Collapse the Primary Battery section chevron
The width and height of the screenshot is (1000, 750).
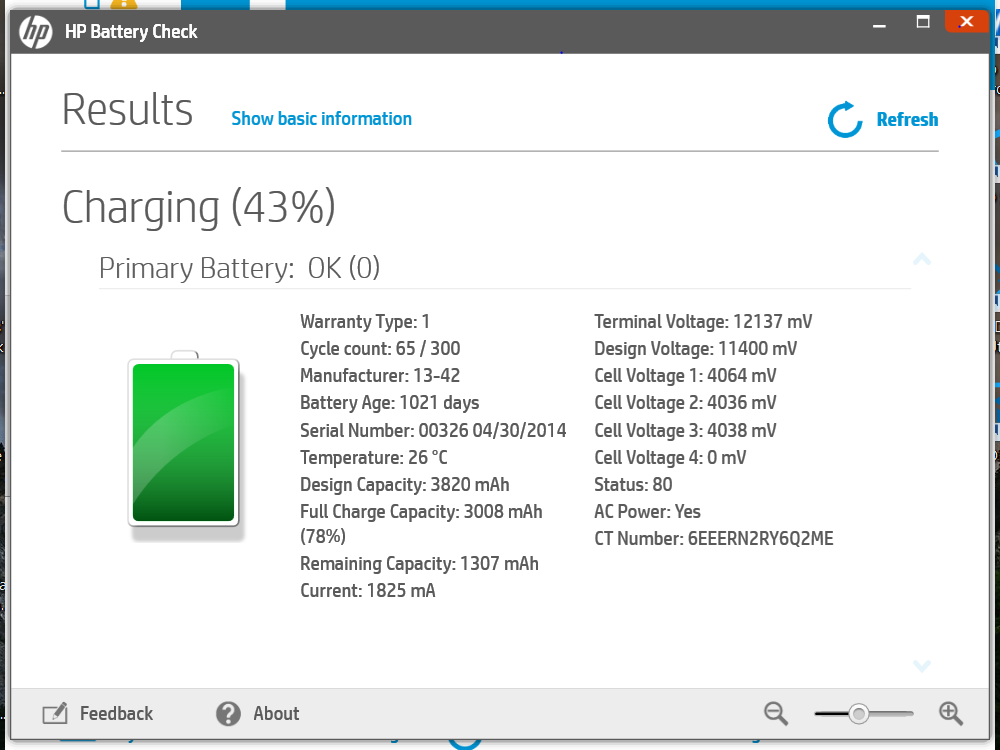(x=922, y=259)
